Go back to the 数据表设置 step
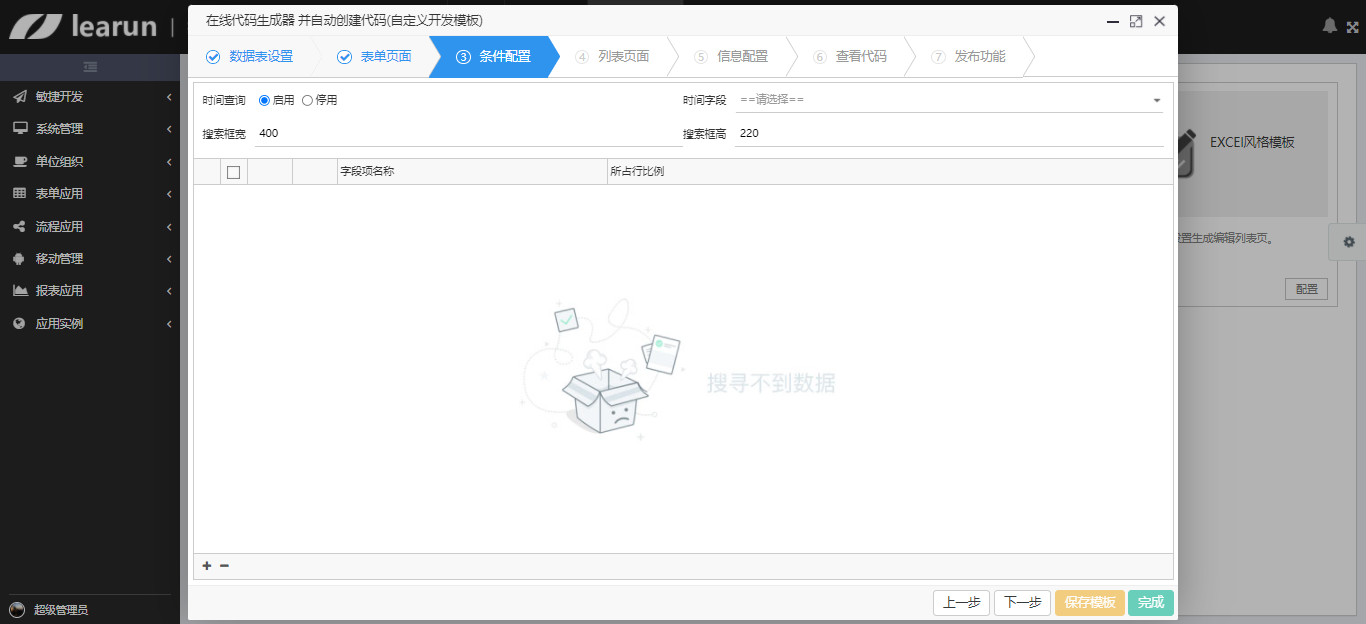1366x624 pixels. [263, 57]
